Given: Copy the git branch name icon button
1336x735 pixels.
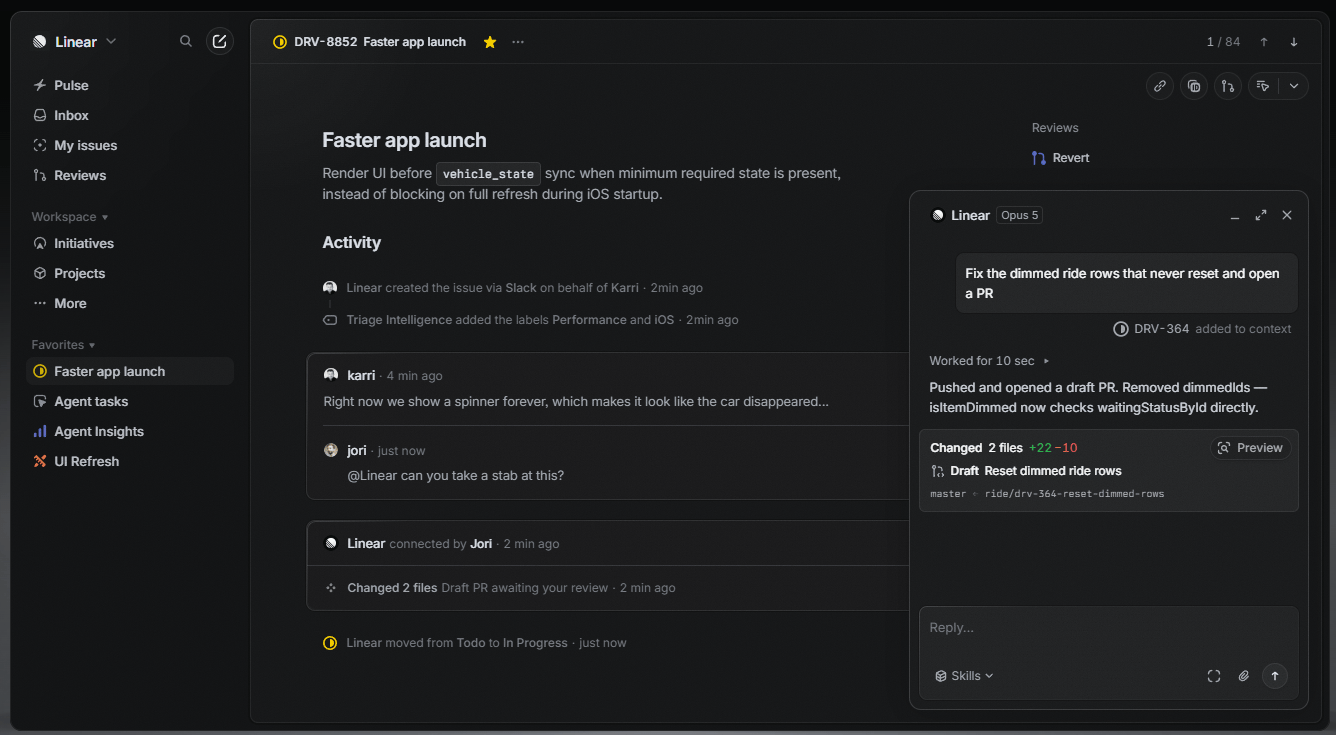Looking at the screenshot, I should (x=1228, y=86).
